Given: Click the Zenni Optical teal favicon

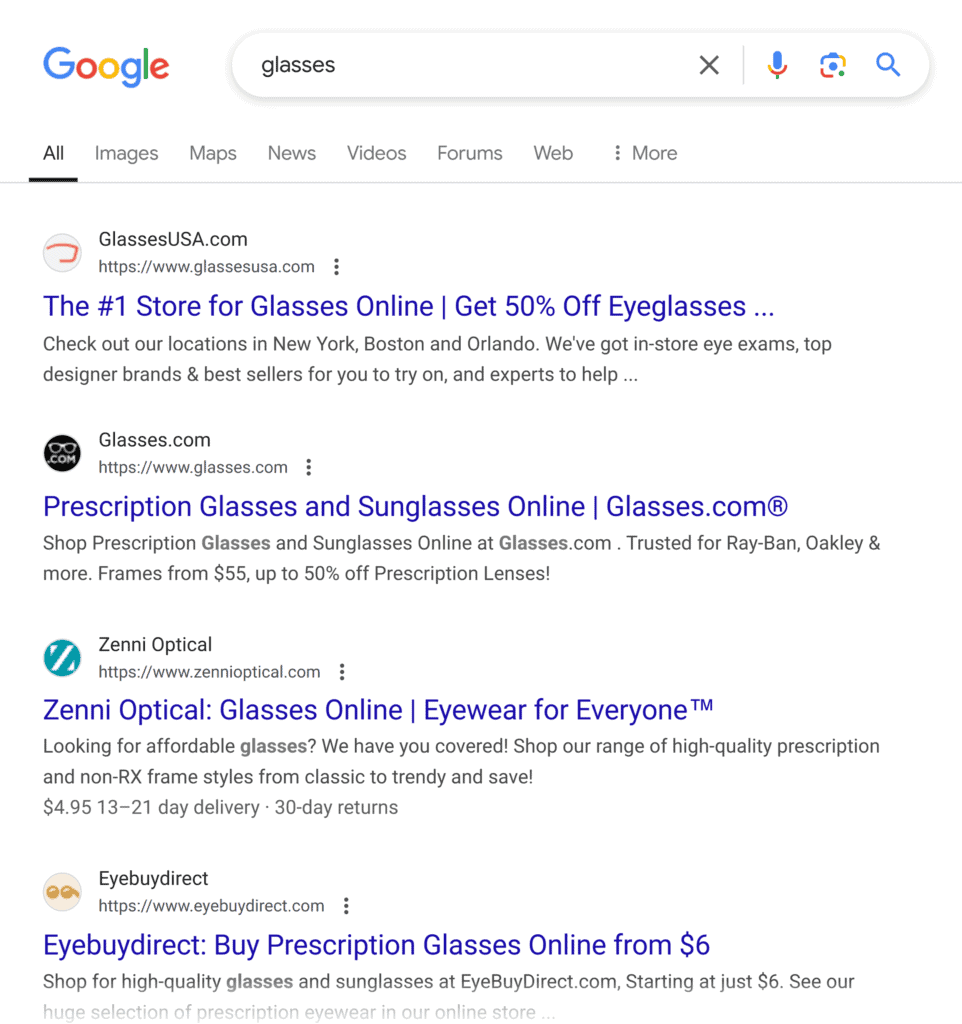Looking at the screenshot, I should tap(62, 658).
